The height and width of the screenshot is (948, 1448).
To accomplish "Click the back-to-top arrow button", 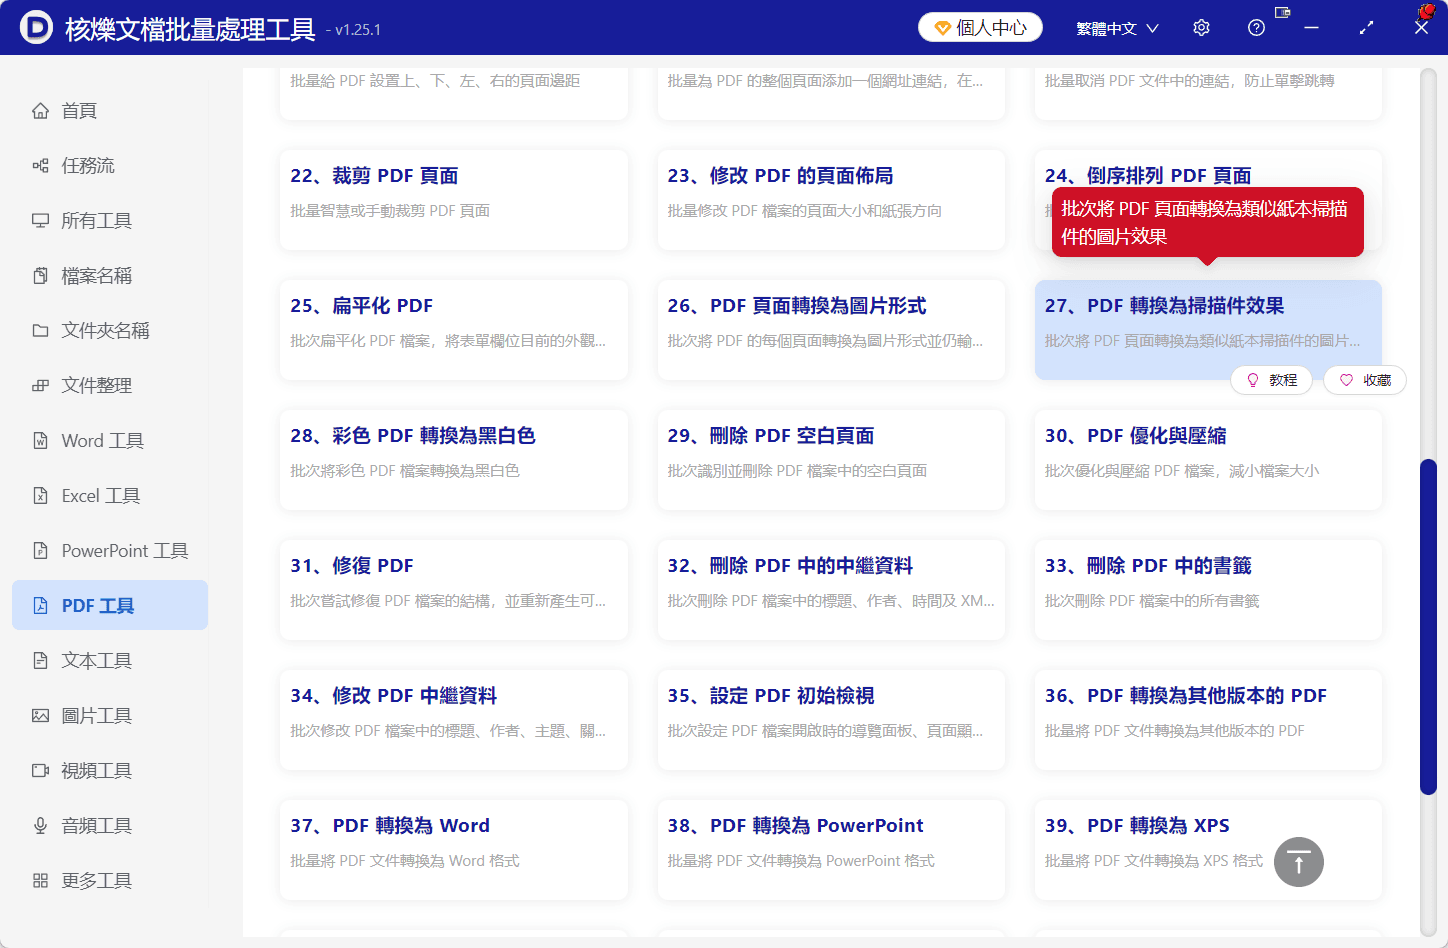I will (x=1299, y=862).
